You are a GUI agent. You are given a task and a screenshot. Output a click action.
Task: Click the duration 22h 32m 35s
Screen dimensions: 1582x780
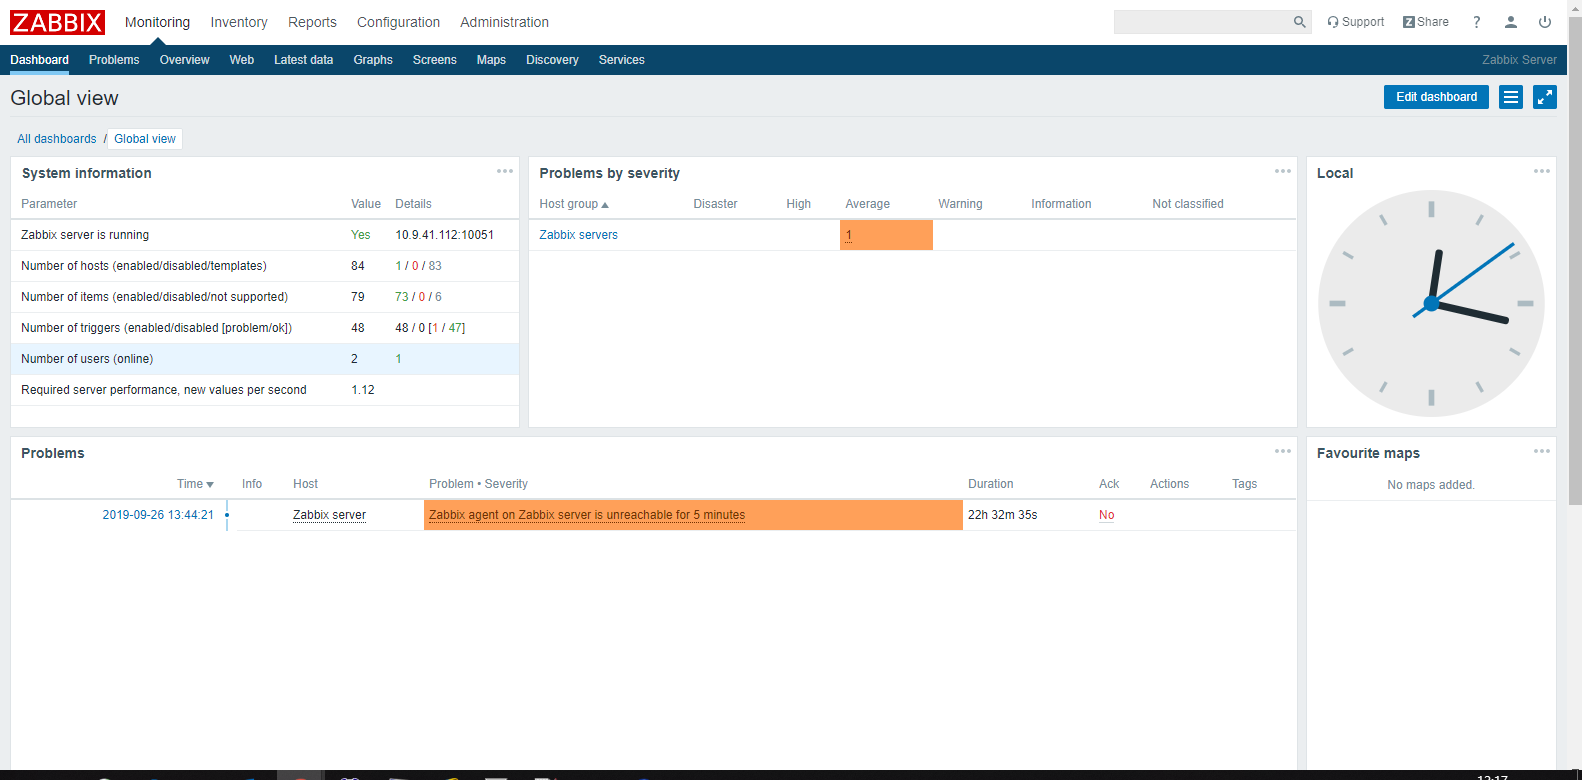click(1002, 515)
